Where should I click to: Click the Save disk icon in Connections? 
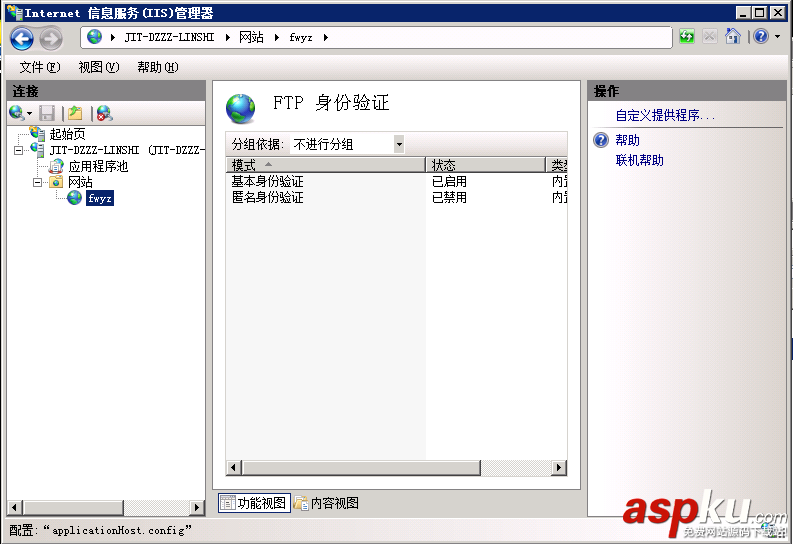coord(47,113)
